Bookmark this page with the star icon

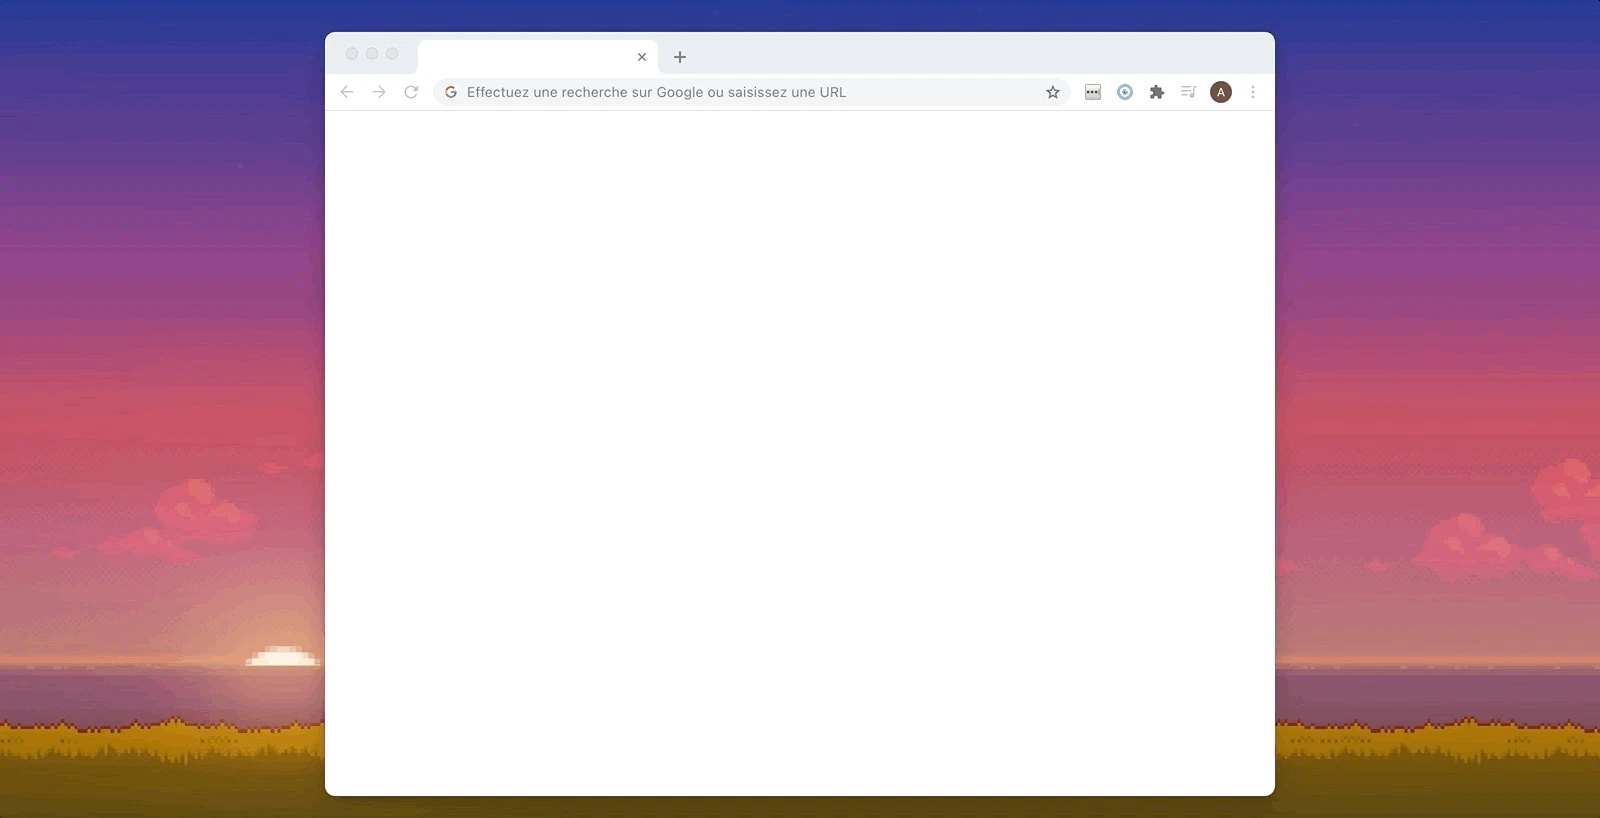pos(1053,92)
